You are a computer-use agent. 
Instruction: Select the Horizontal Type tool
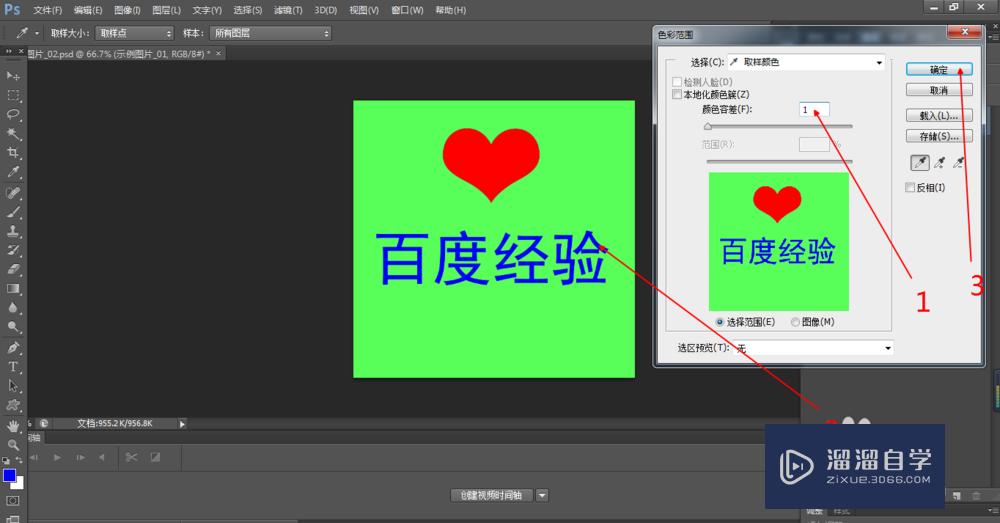point(13,367)
